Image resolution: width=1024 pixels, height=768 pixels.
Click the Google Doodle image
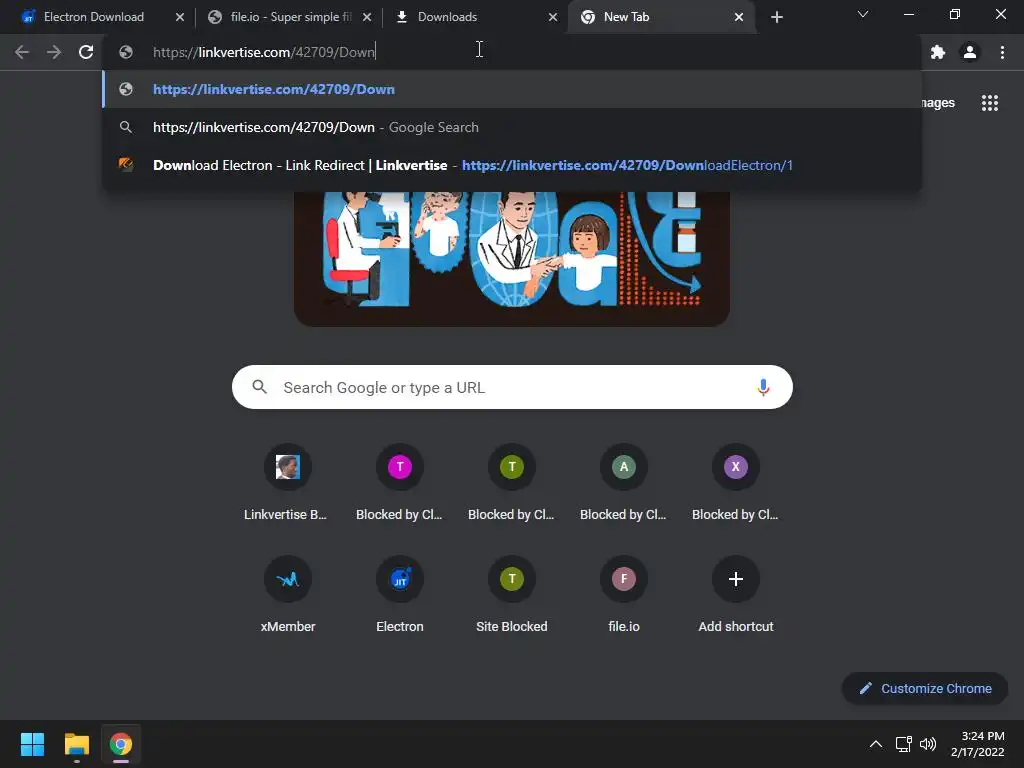[x=511, y=259]
